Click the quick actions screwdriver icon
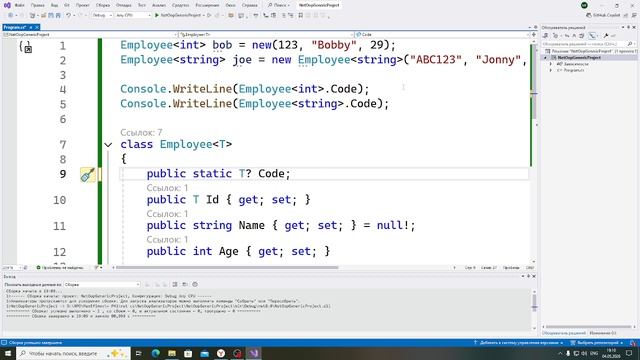This screenshot has height=360, width=640. click(x=87, y=175)
